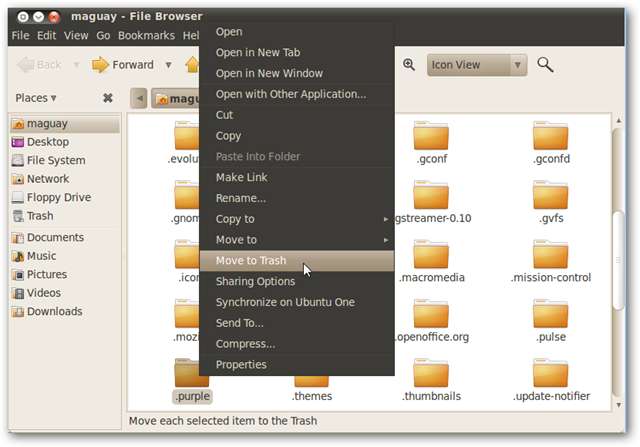Choose Open in New Tab

tap(297, 52)
